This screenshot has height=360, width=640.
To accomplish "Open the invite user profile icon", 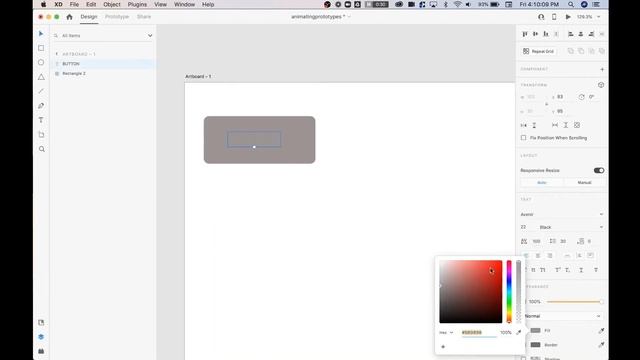I will click(x=541, y=17).
